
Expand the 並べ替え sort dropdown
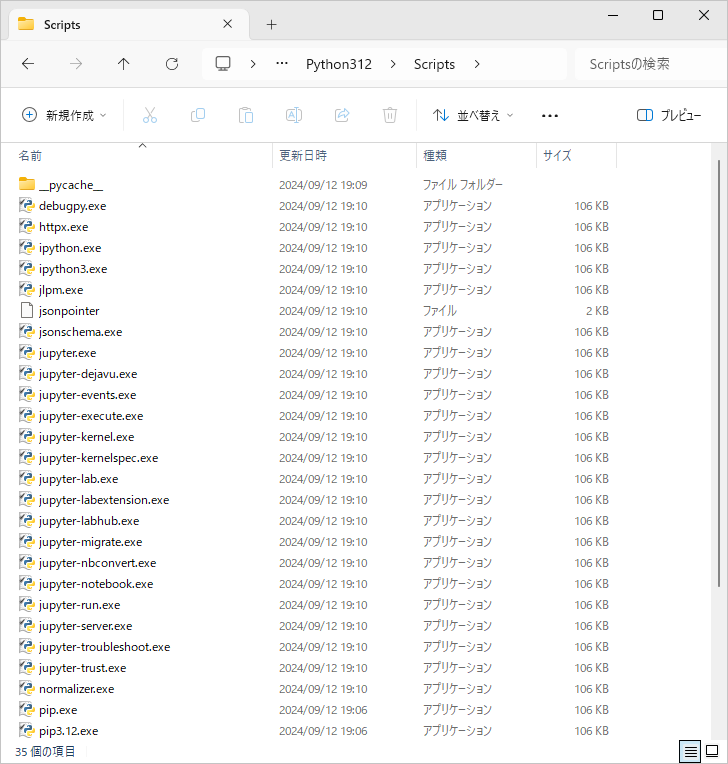coord(473,115)
